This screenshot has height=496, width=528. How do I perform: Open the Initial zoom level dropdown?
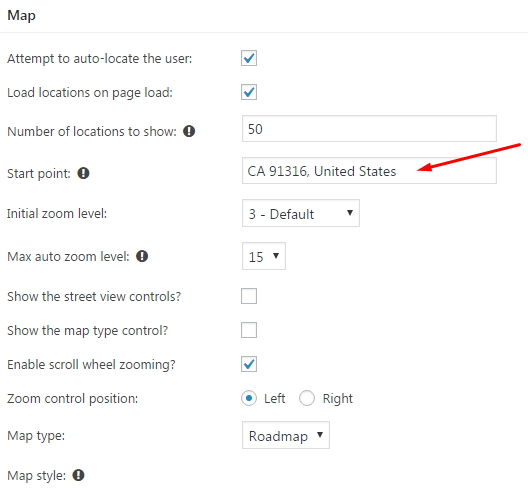(x=301, y=213)
